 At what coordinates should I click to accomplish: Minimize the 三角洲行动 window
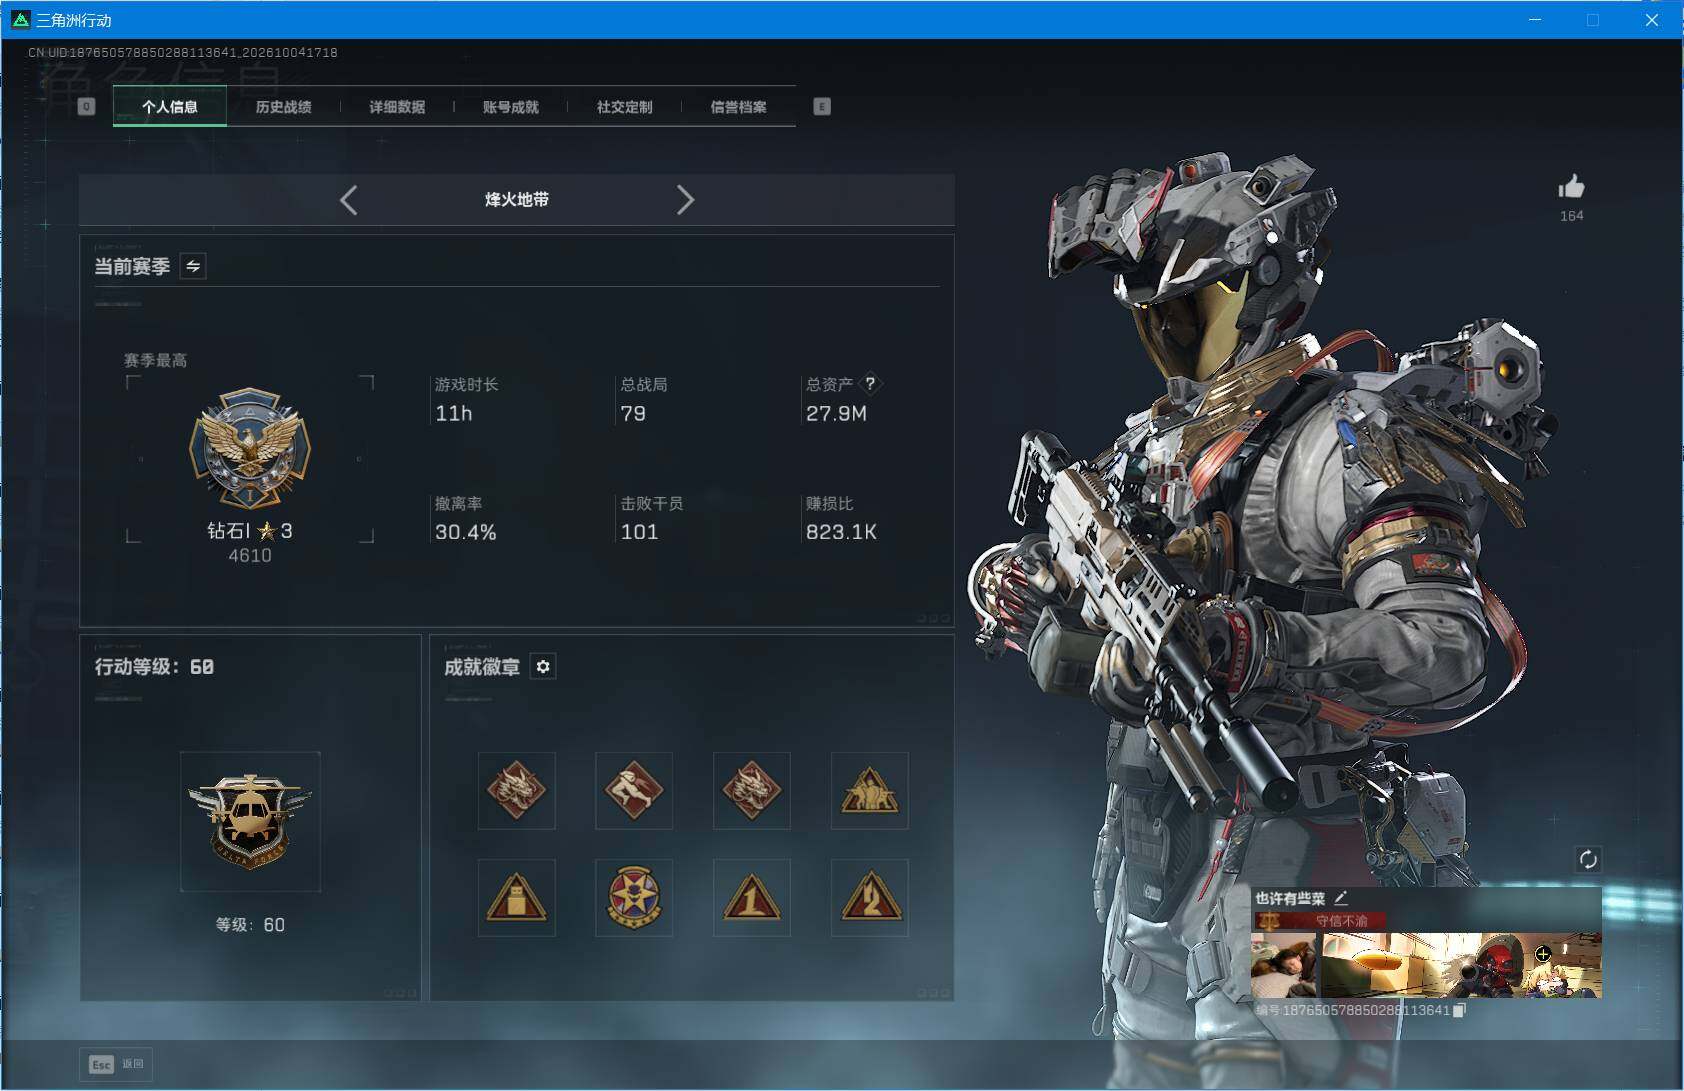coord(1536,20)
